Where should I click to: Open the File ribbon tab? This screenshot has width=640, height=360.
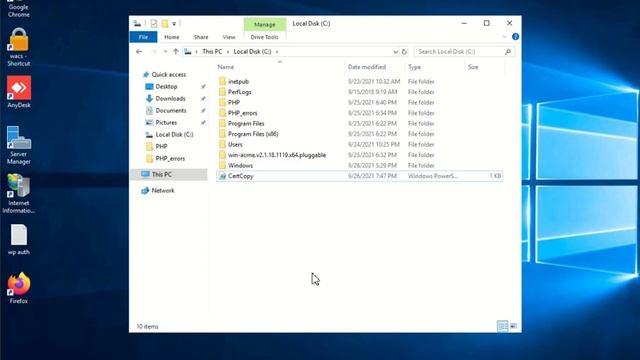[143, 37]
